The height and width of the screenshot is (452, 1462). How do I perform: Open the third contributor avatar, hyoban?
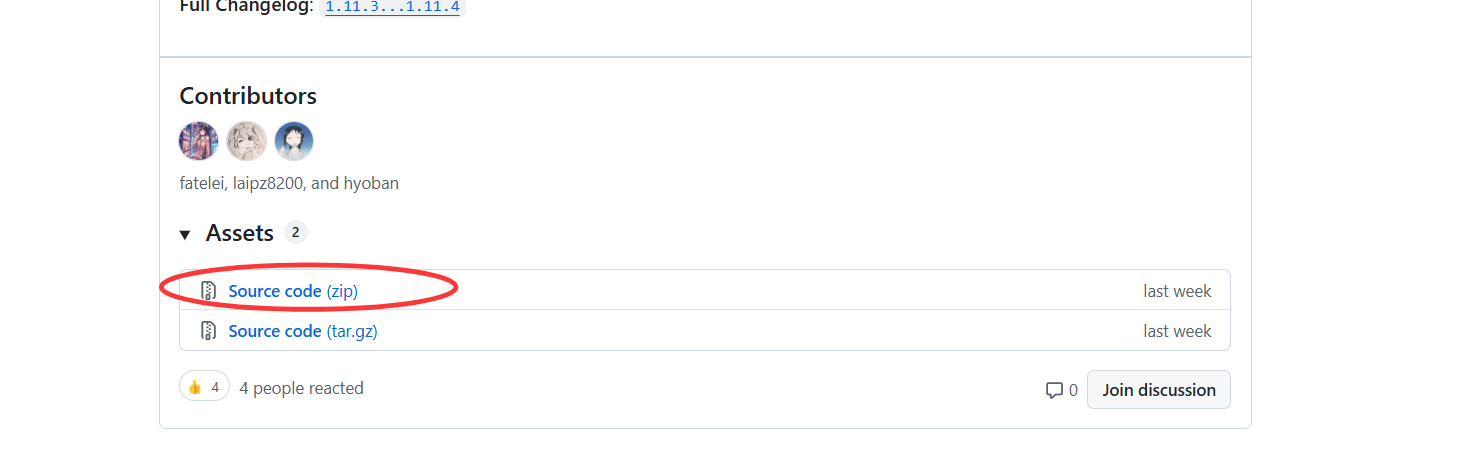pyautogui.click(x=294, y=141)
